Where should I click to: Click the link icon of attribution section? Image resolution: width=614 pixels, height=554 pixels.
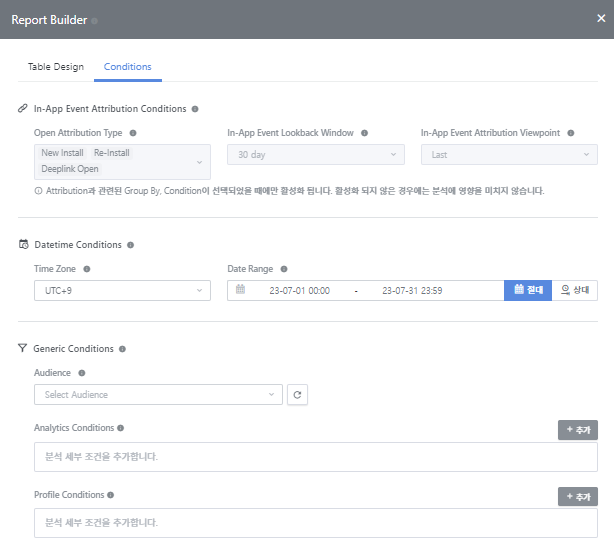click(23, 108)
